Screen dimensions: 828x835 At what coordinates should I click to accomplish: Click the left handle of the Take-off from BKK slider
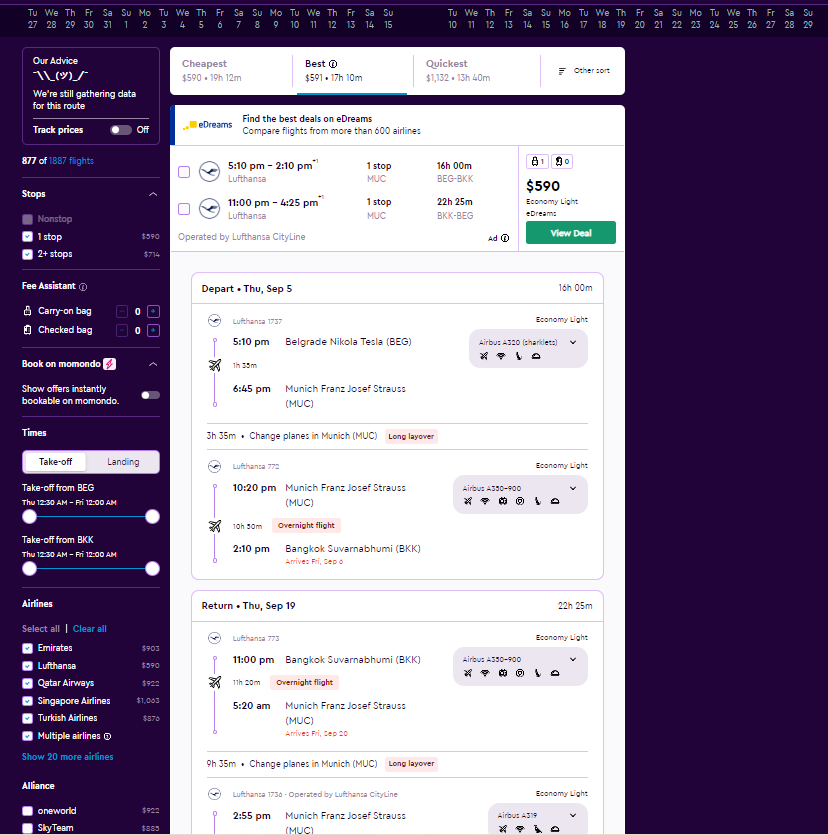(x=29, y=569)
